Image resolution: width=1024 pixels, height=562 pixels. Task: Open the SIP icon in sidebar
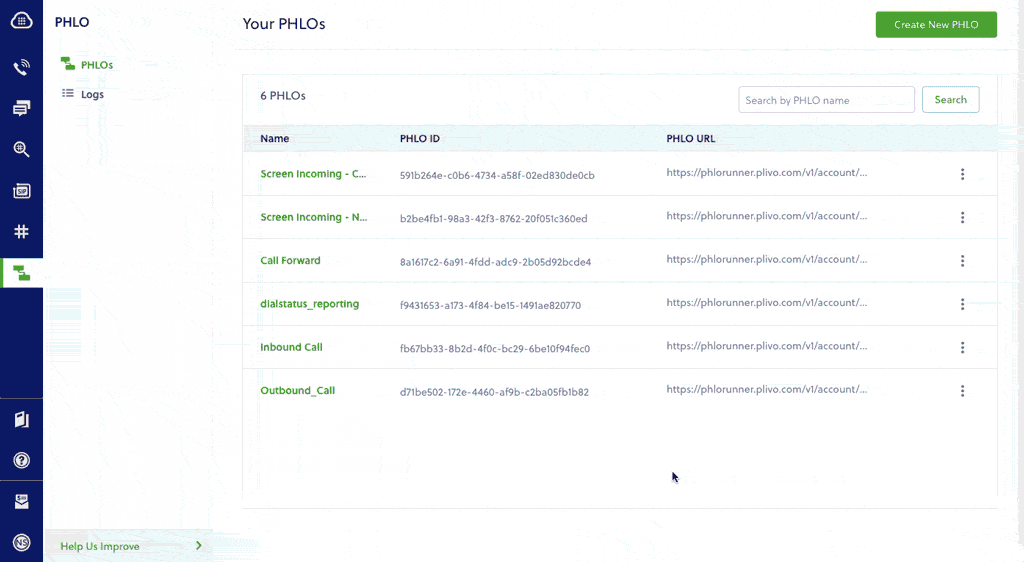[x=22, y=191]
